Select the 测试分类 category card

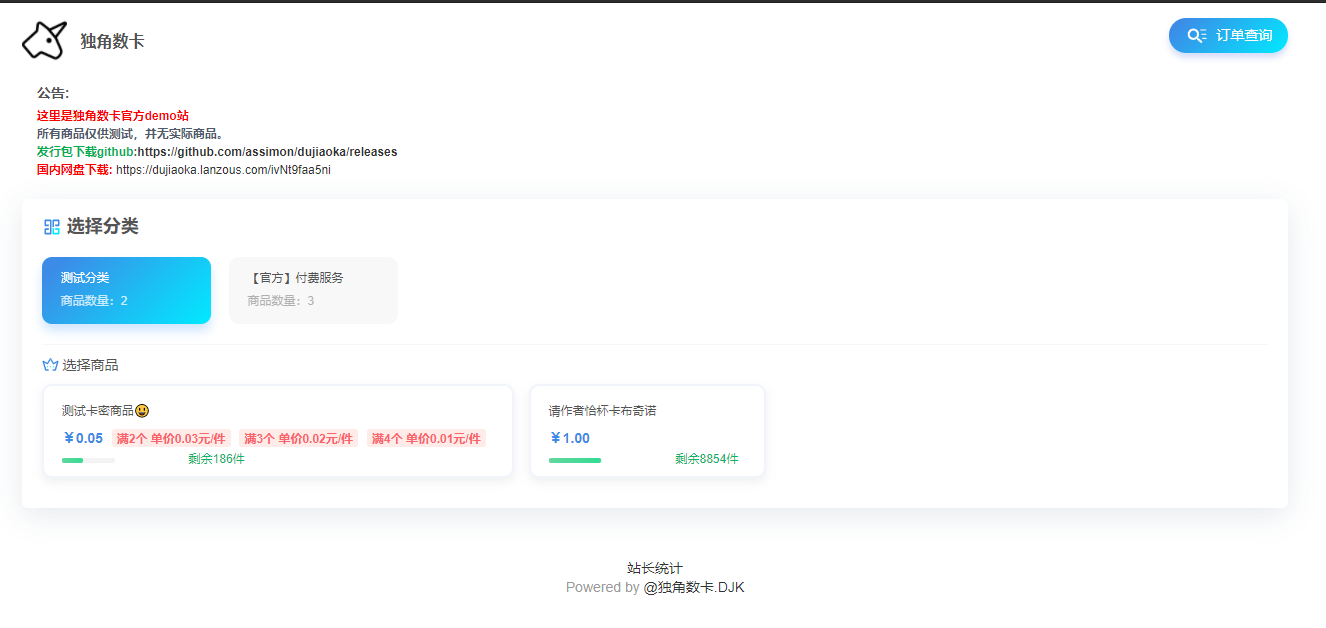pos(126,290)
